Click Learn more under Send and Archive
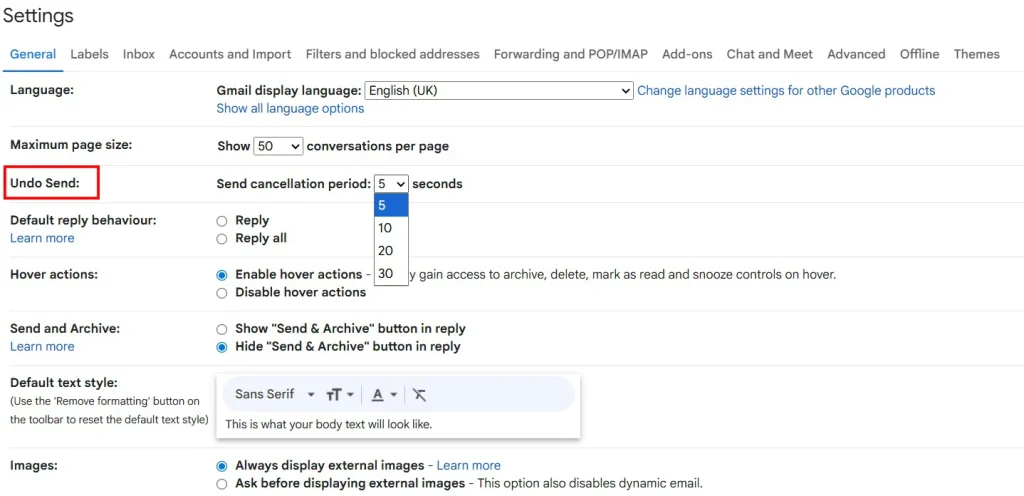 point(42,347)
